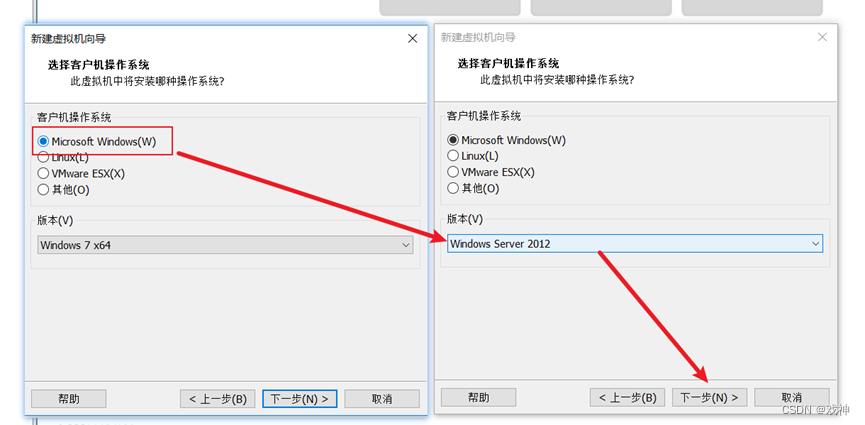Screen dimensions: 865x425
Task: Go back with 上一步(B) in left wizard
Action: 217,399
